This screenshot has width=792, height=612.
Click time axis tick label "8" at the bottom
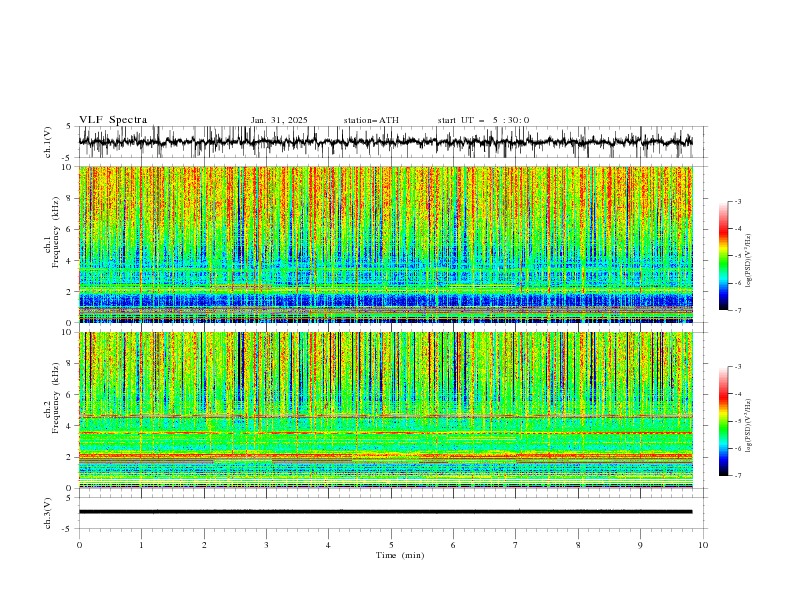click(x=578, y=545)
